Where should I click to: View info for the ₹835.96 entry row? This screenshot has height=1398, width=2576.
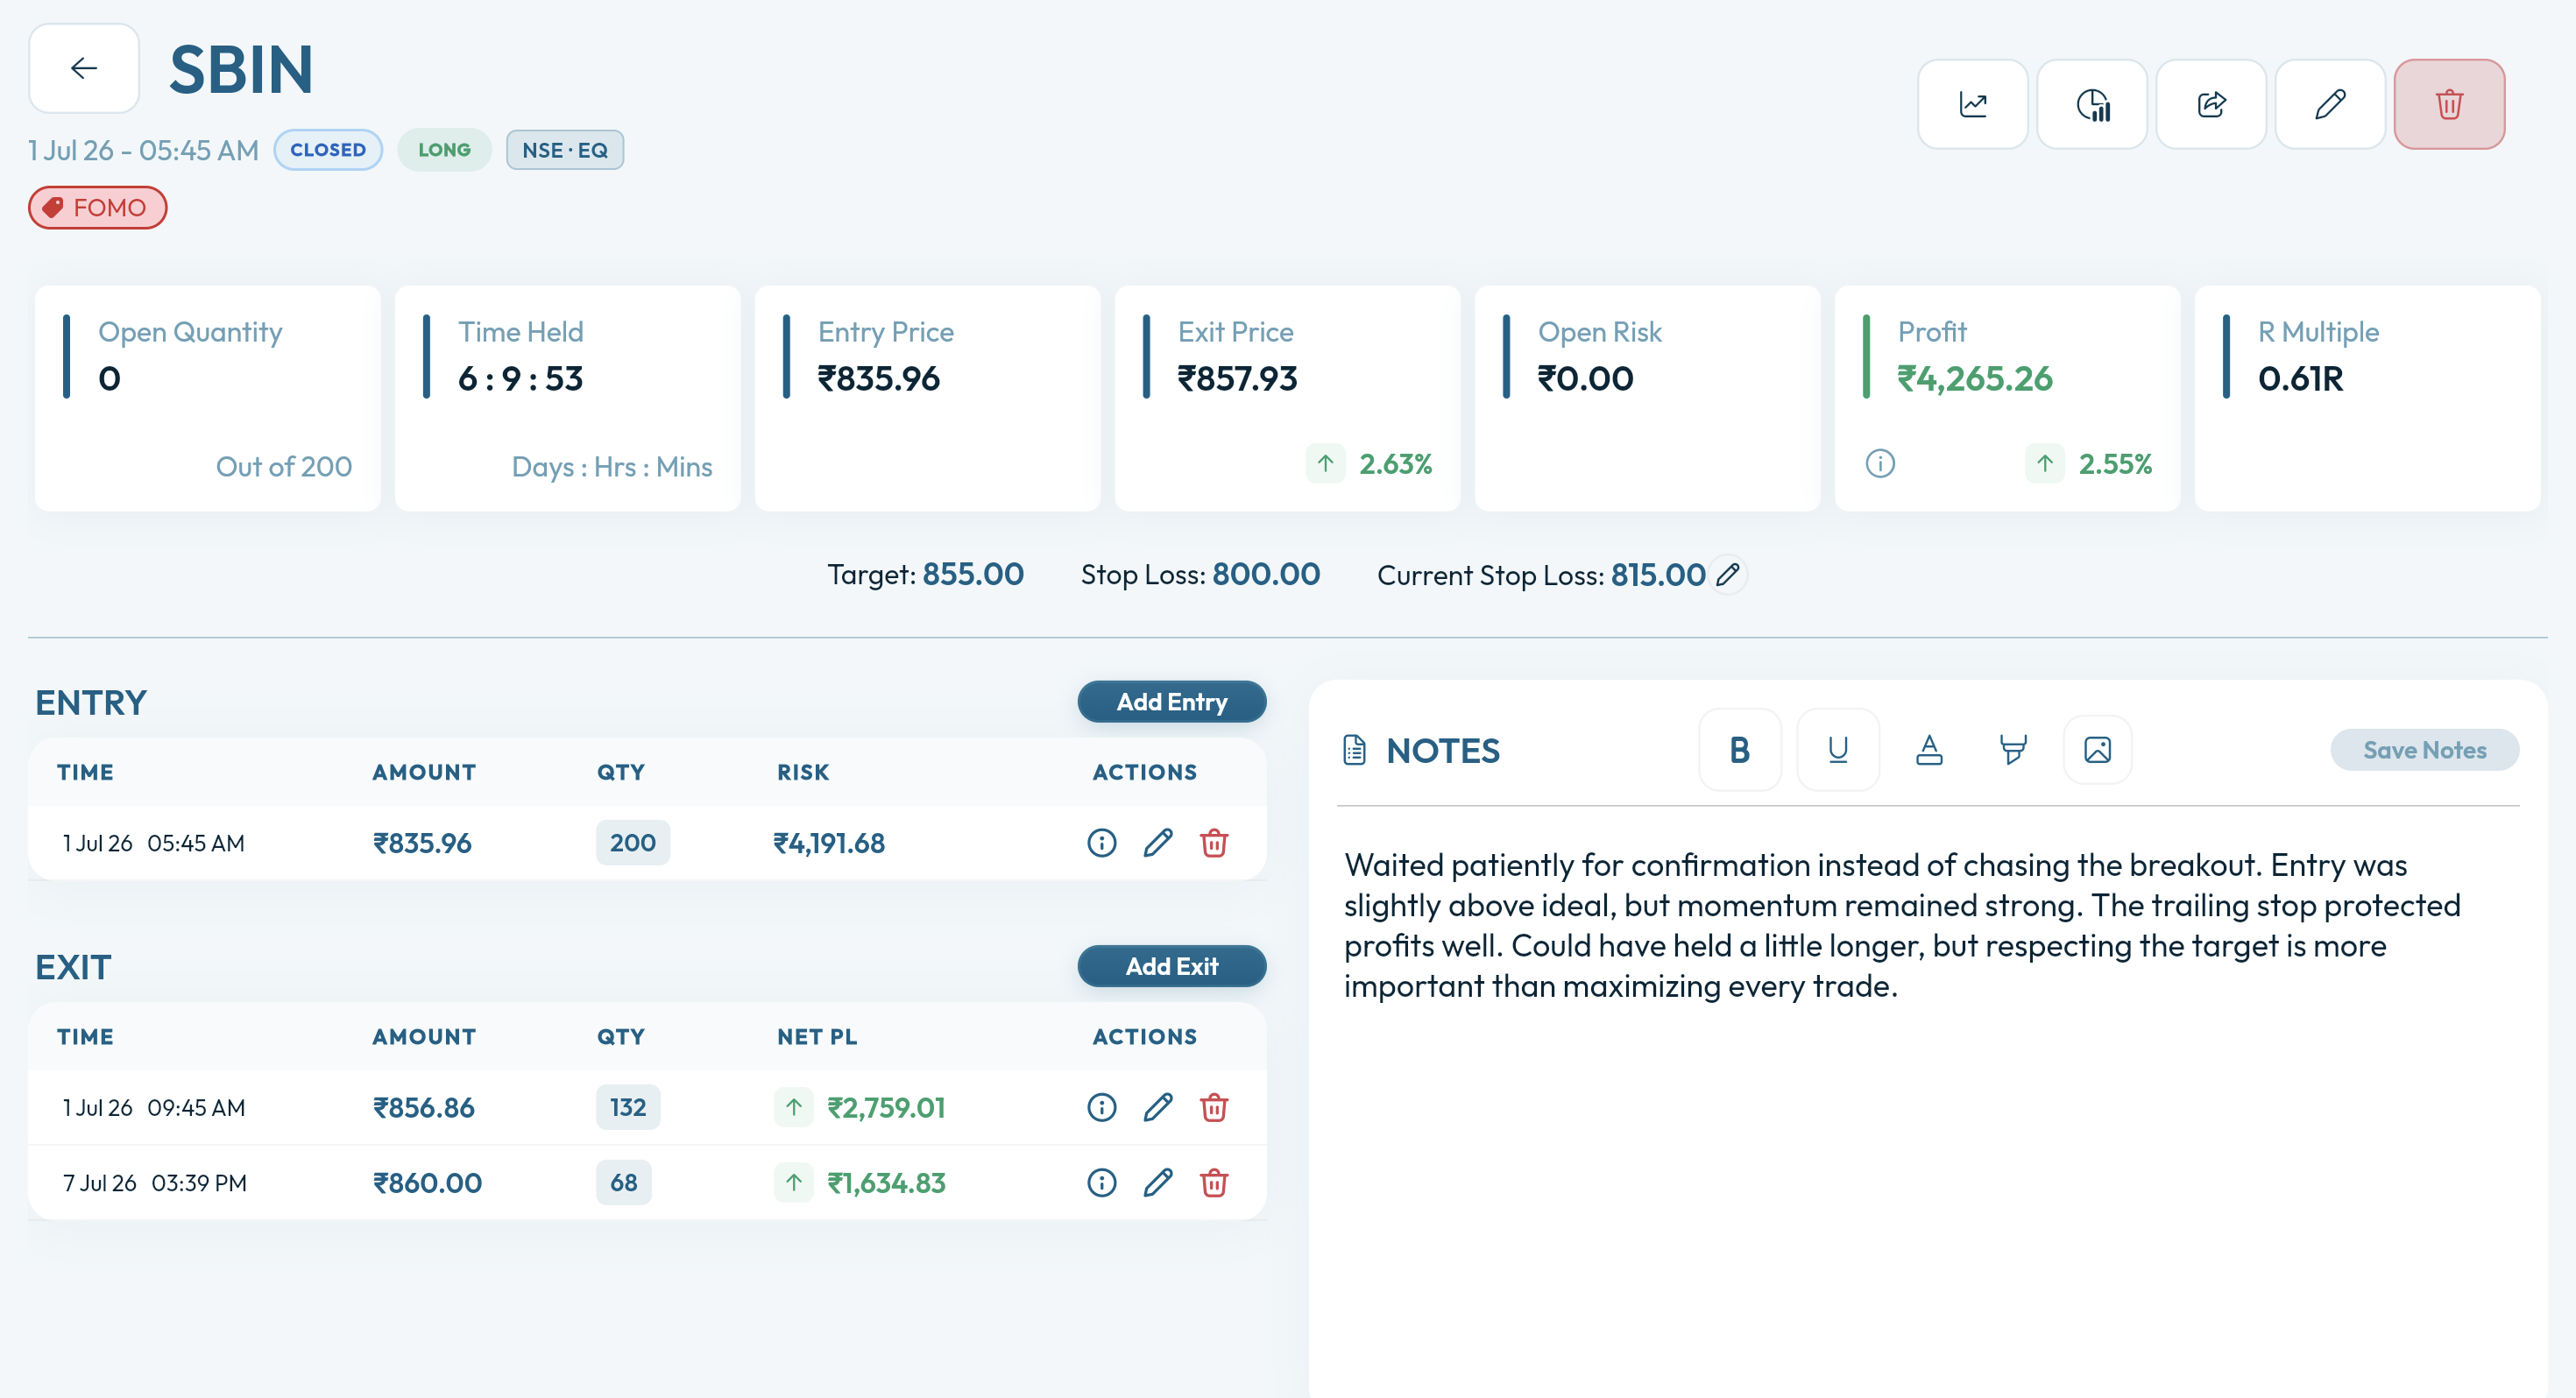(1101, 843)
